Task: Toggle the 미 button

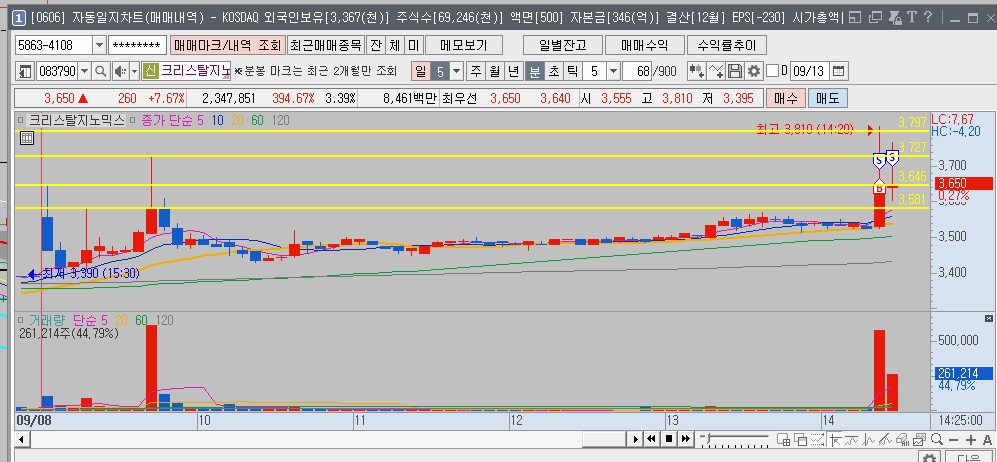Action: pos(413,45)
